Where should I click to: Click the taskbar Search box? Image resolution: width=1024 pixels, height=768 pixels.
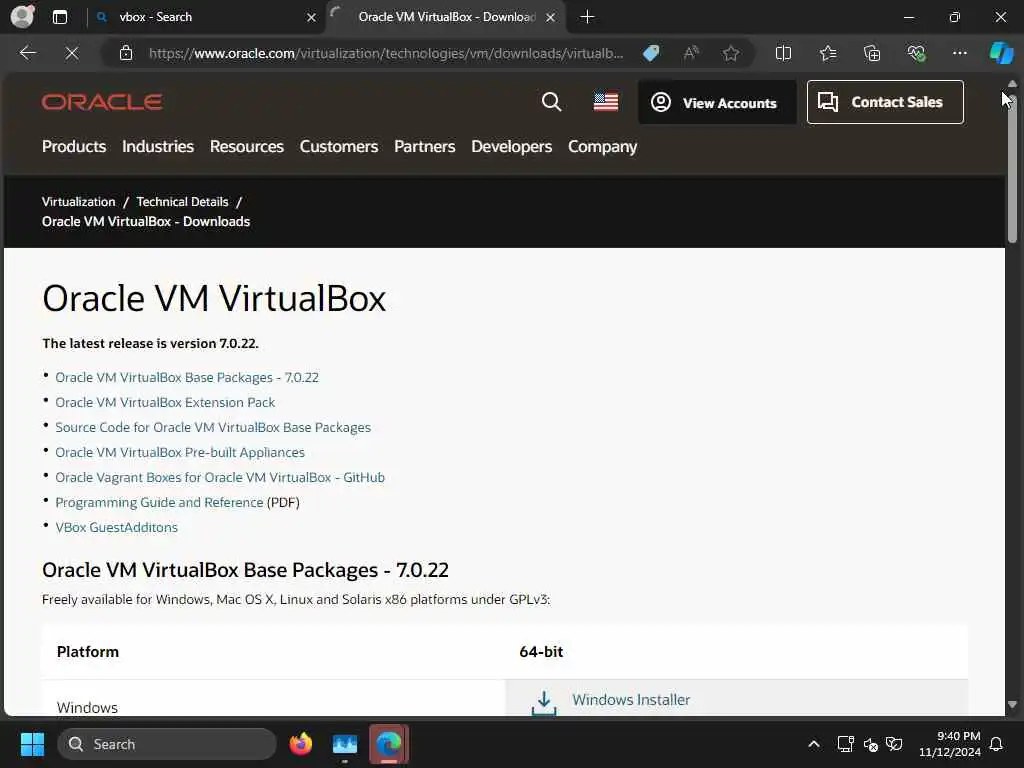click(167, 744)
